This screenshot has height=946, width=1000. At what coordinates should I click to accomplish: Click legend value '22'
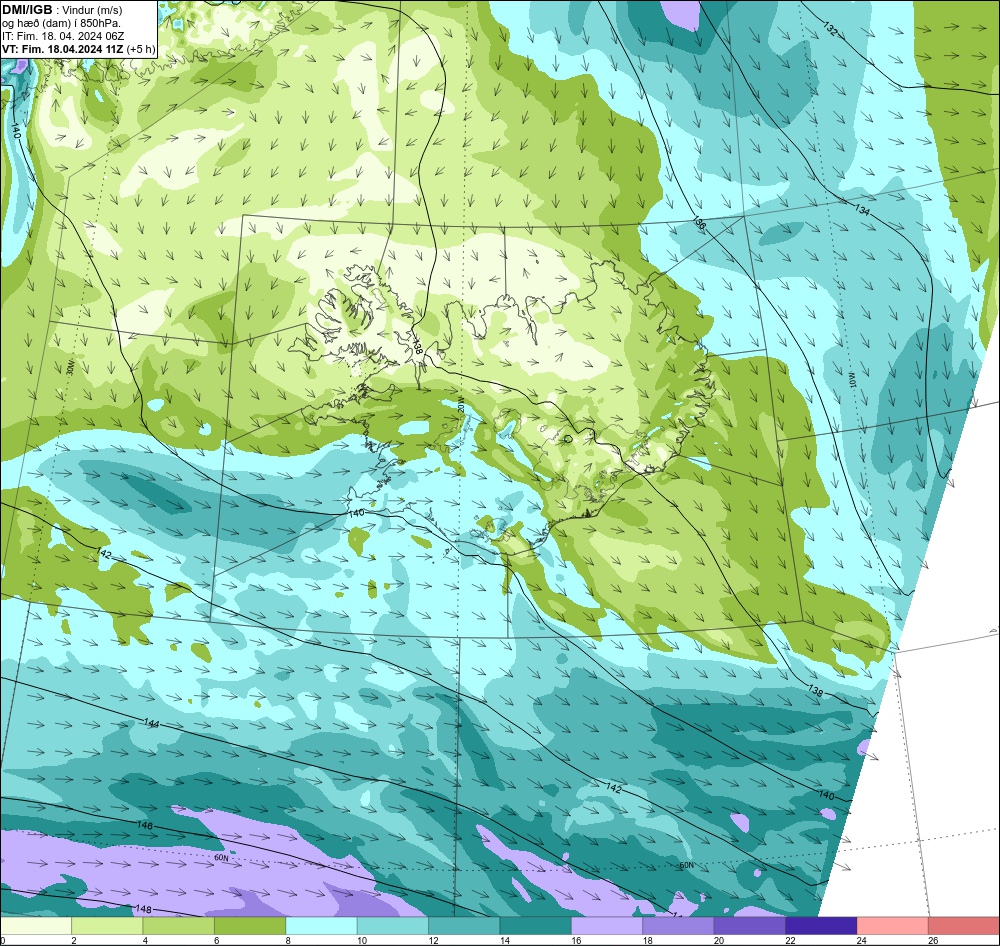pyautogui.click(x=790, y=940)
